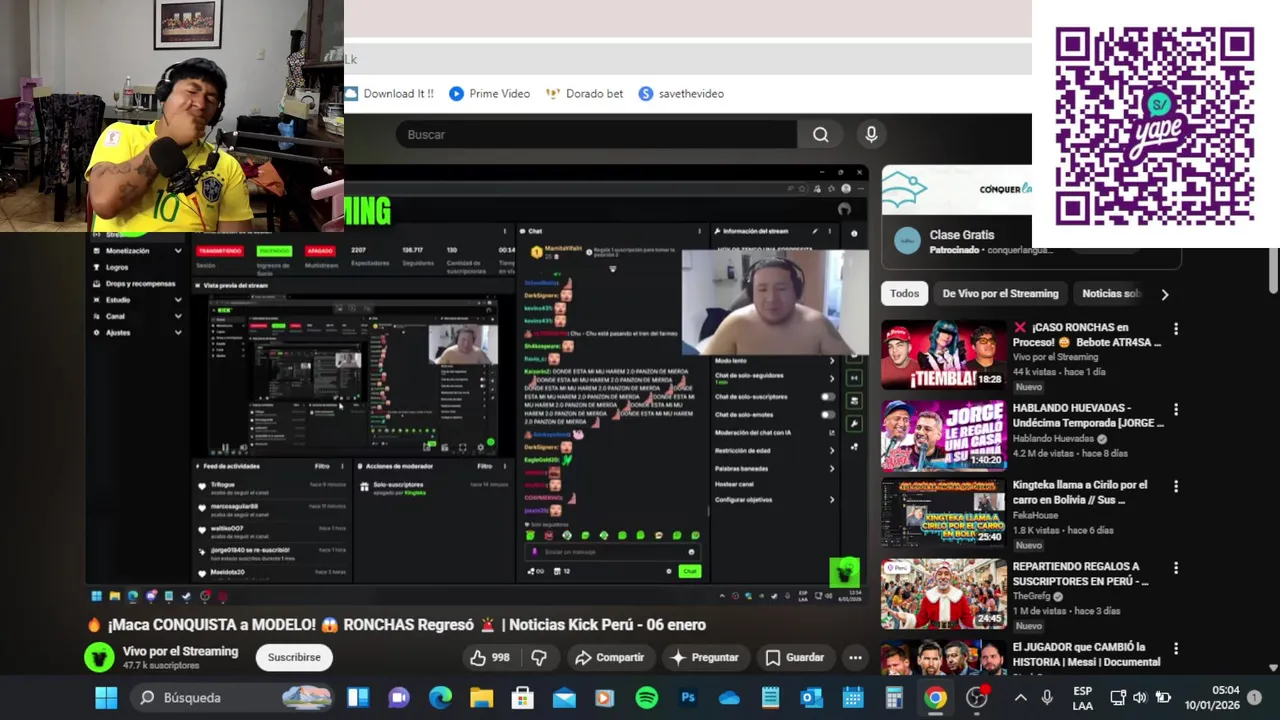Open volume control in system tray
The height and width of the screenshot is (720, 1280).
(x=1139, y=697)
